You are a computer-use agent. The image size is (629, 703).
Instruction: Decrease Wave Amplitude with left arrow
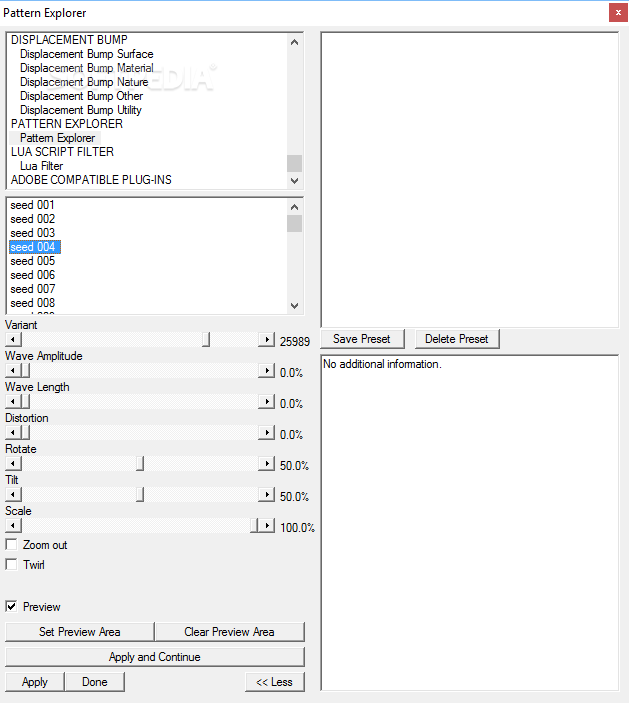point(13,370)
